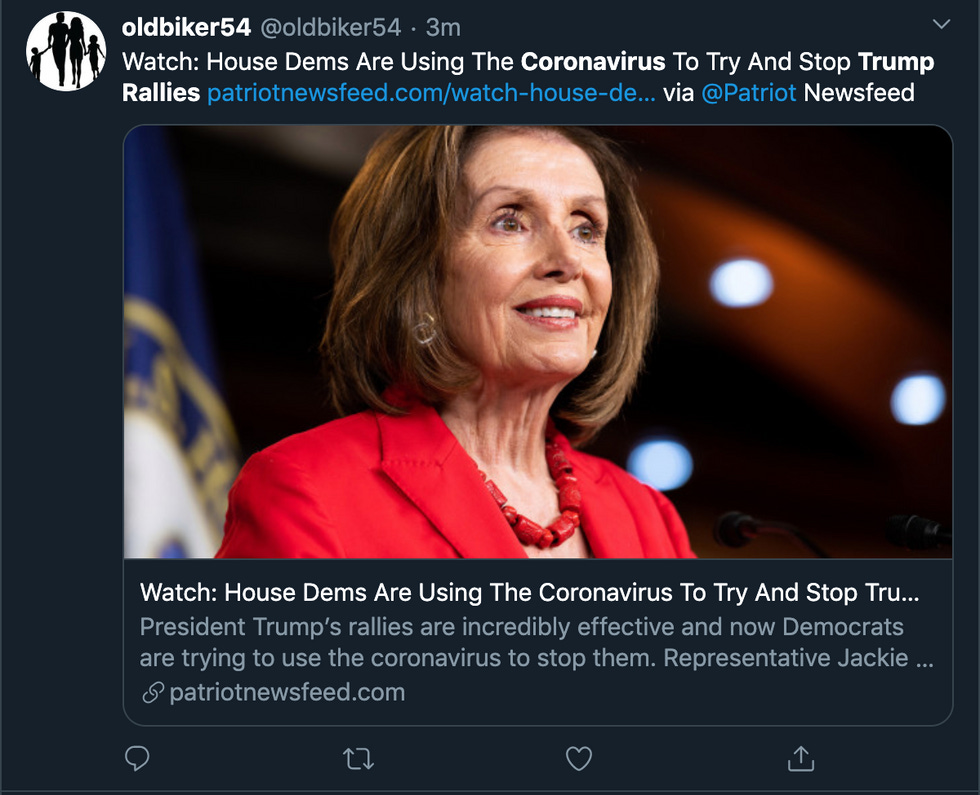Expand the tweet options chevron
Viewport: 980px width, 795px height.
941,24
